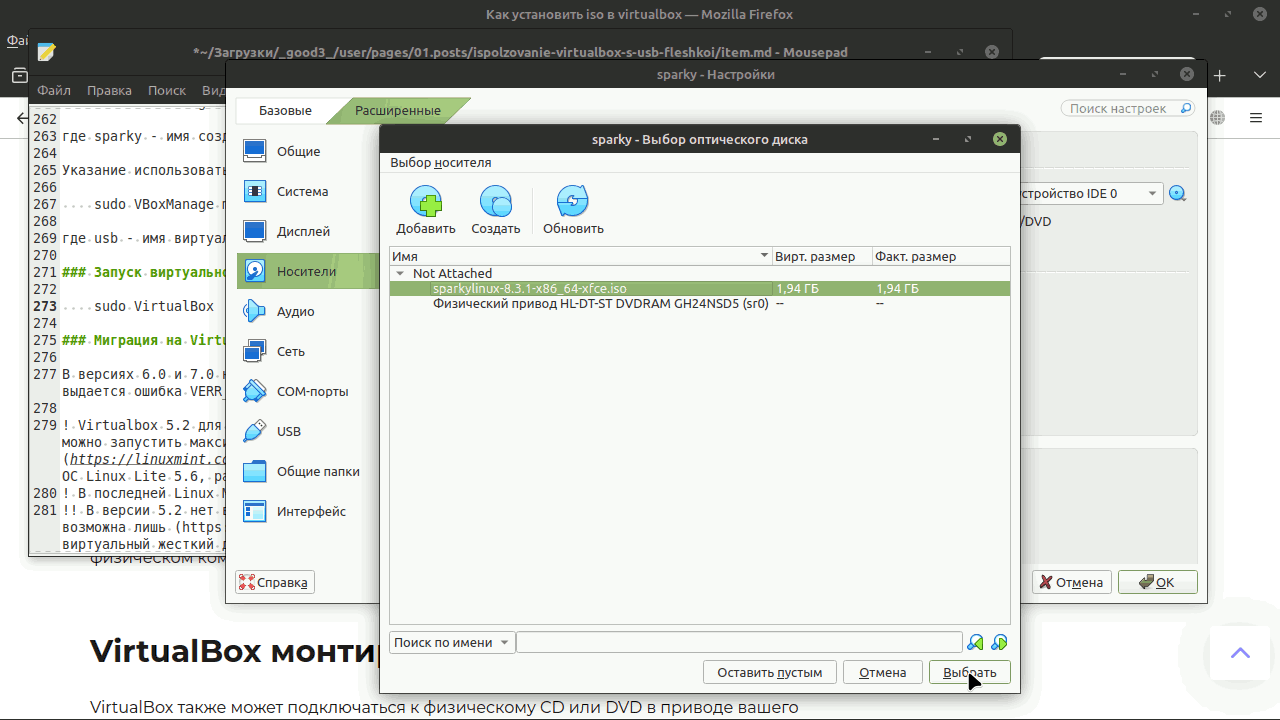Open Mousepad's Файл menu

(x=54, y=90)
